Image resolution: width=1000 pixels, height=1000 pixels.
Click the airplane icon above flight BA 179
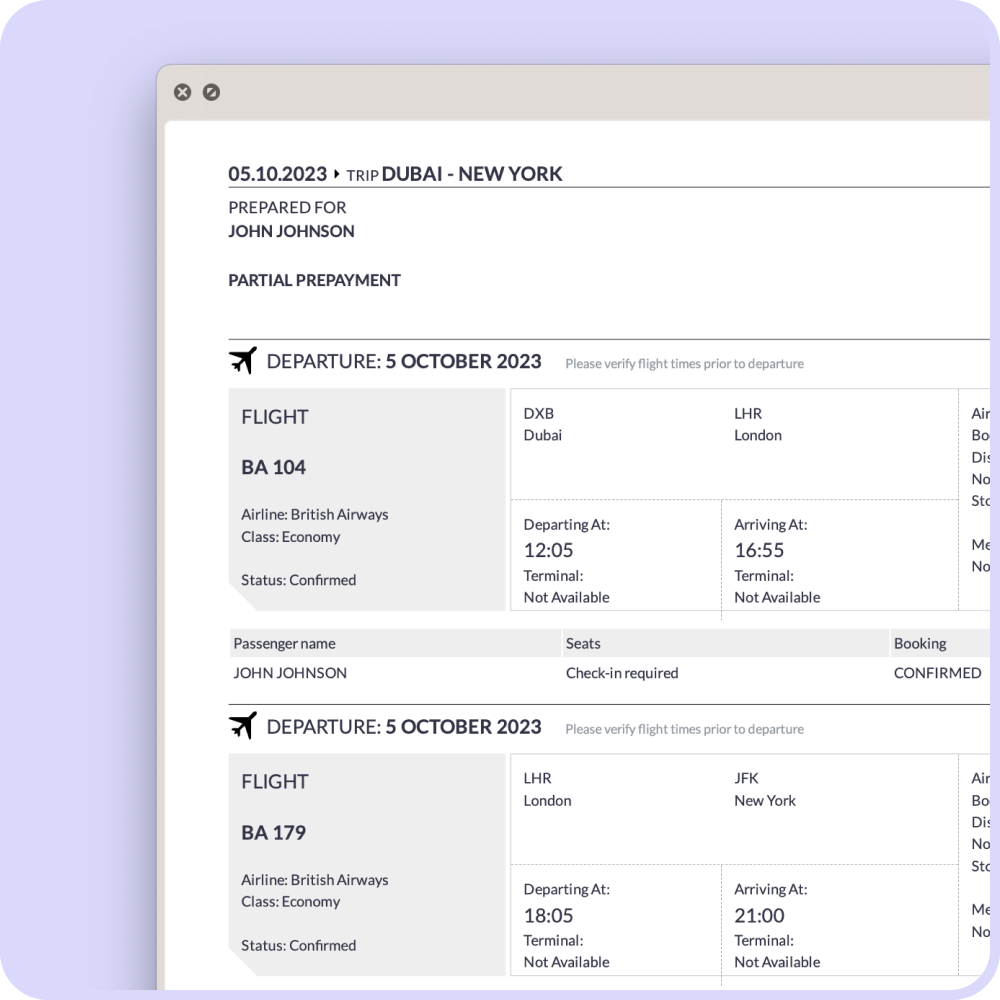243,725
